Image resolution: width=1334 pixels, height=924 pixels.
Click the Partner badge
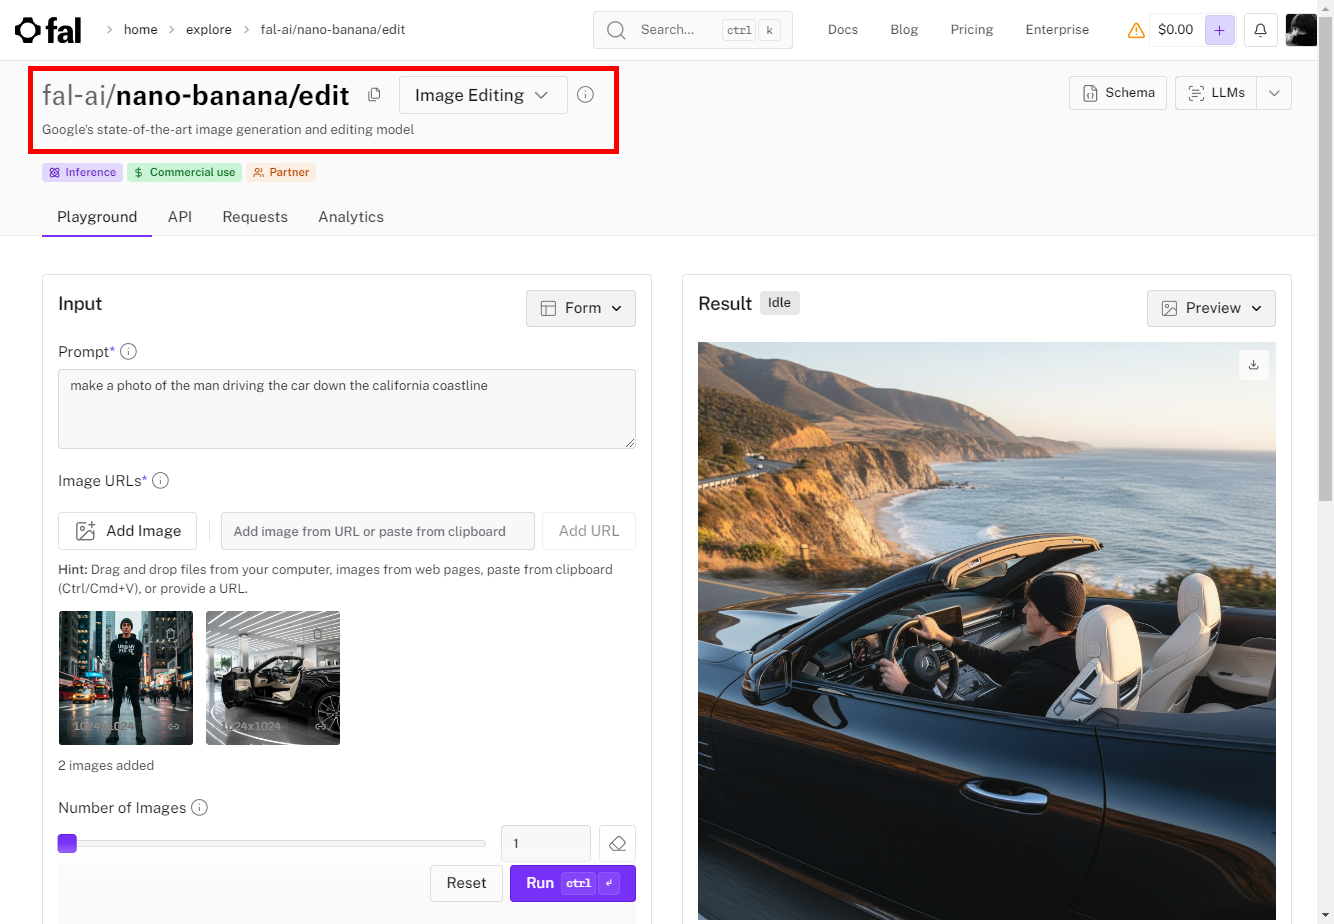point(281,172)
